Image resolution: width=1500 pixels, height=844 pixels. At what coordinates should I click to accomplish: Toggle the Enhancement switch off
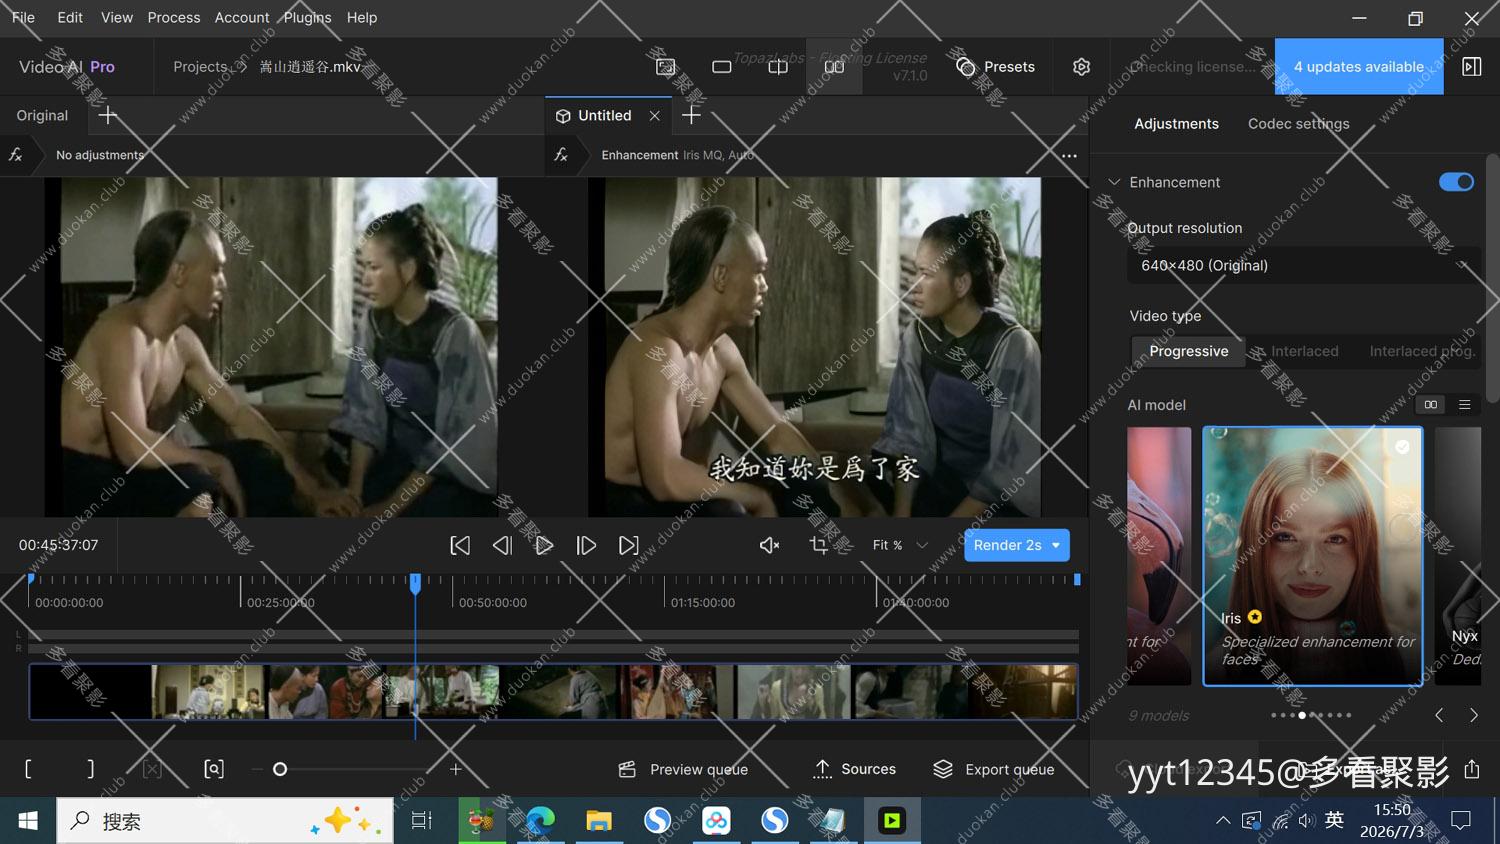pos(1456,182)
